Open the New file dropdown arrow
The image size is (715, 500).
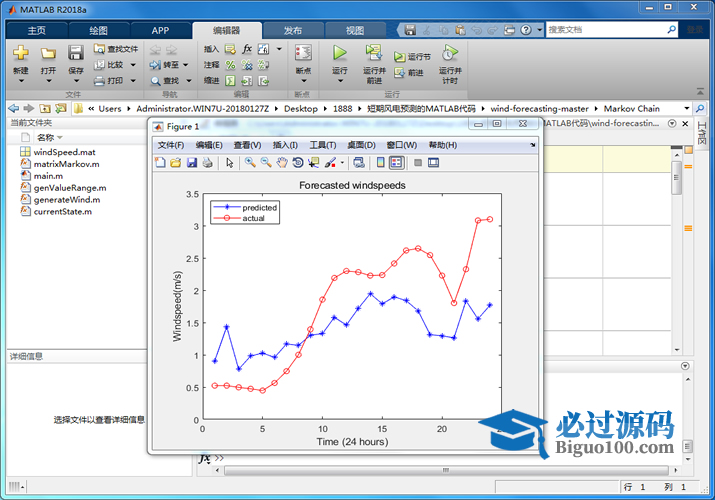coord(21,82)
